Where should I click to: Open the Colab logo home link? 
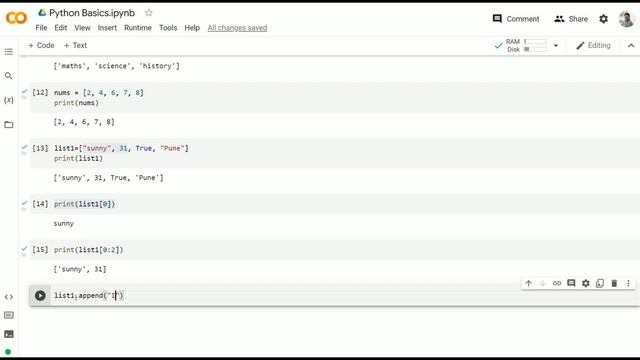(x=16, y=18)
